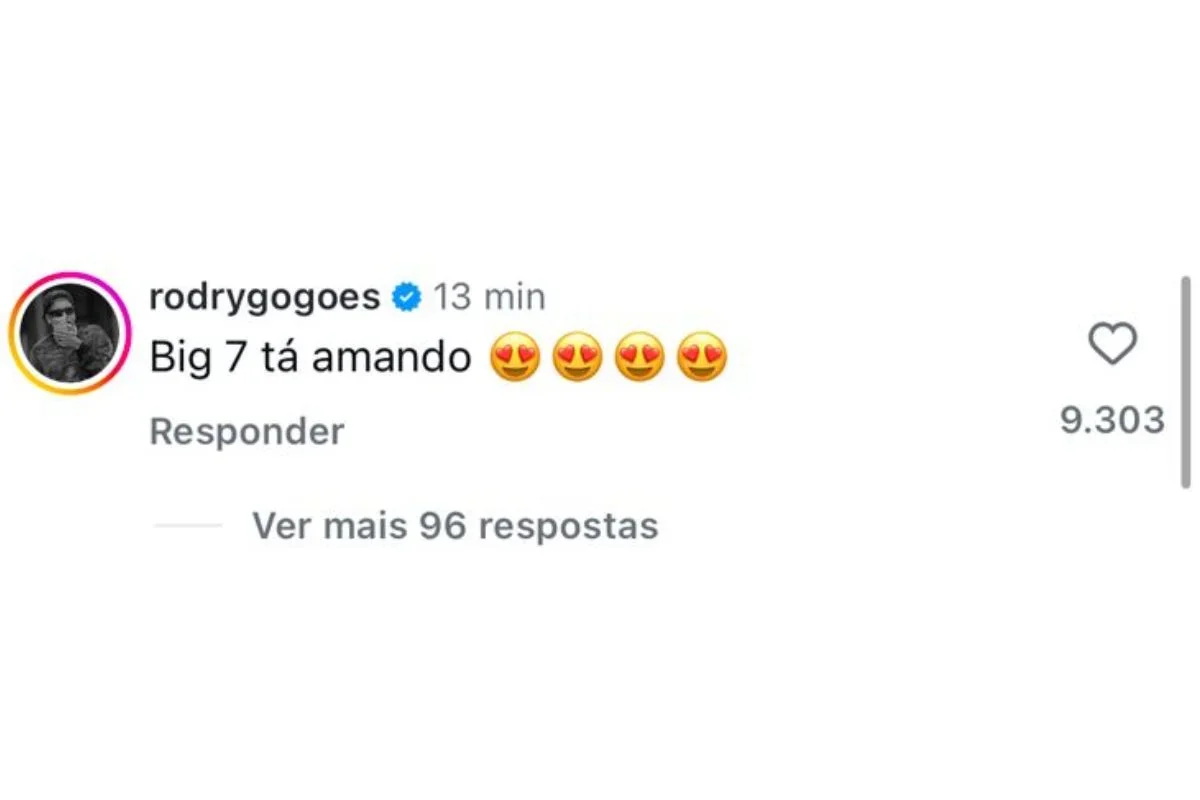The image size is (1200, 800).
Task: Select the first heart-eyes emoji
Action: (515, 357)
